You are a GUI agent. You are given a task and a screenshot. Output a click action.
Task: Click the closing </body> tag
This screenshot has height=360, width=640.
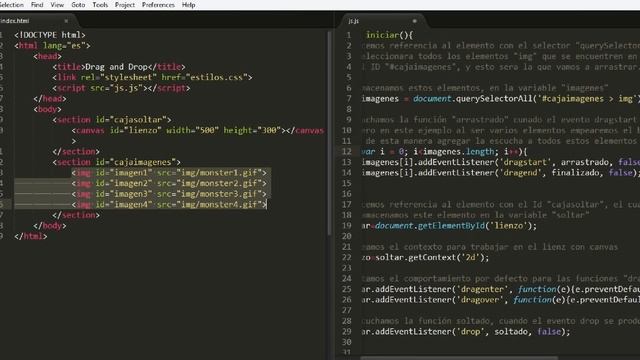[50, 226]
